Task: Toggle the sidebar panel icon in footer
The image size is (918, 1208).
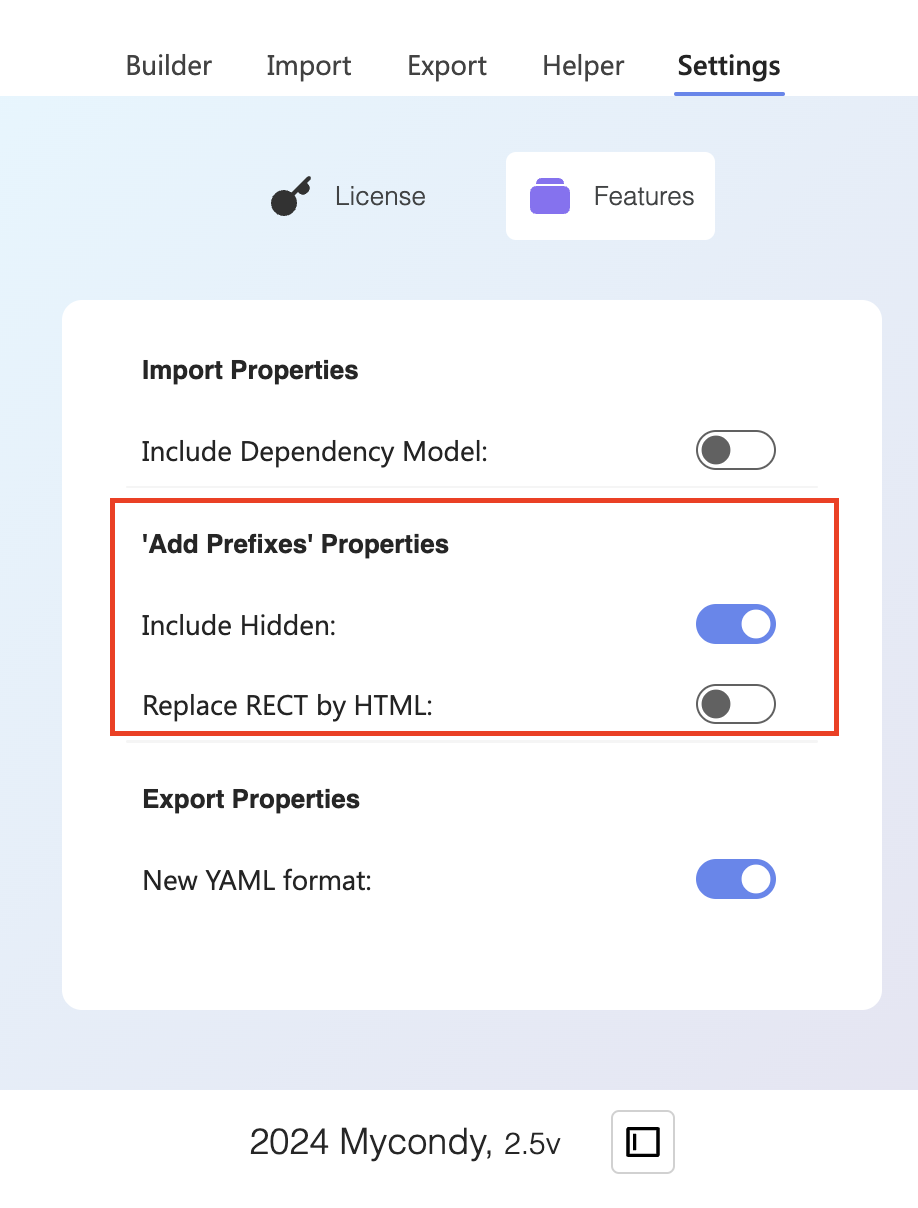Action: (x=643, y=1141)
